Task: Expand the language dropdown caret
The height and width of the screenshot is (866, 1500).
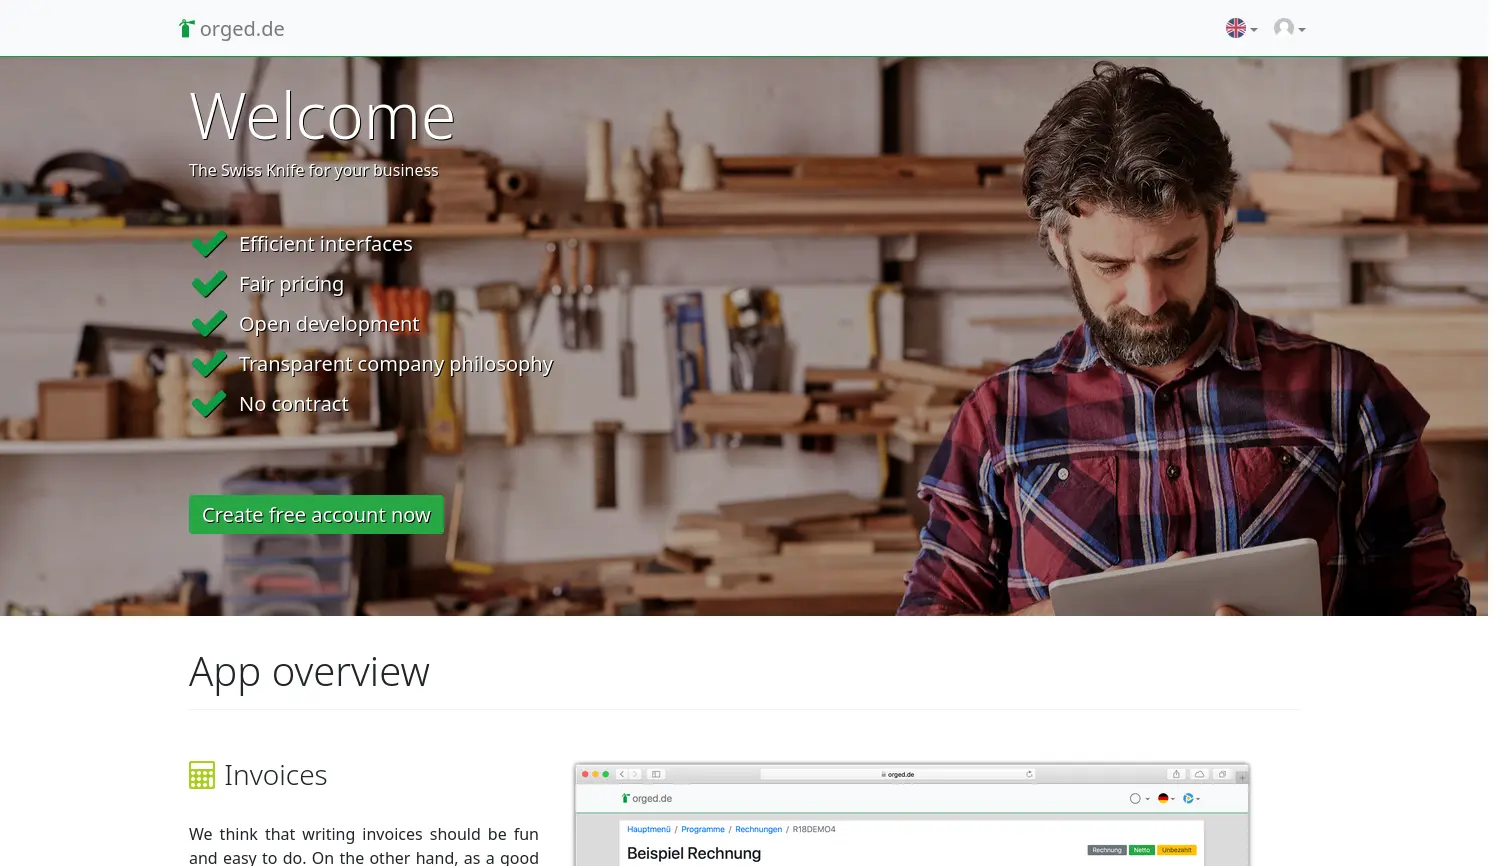Action: (x=1254, y=30)
